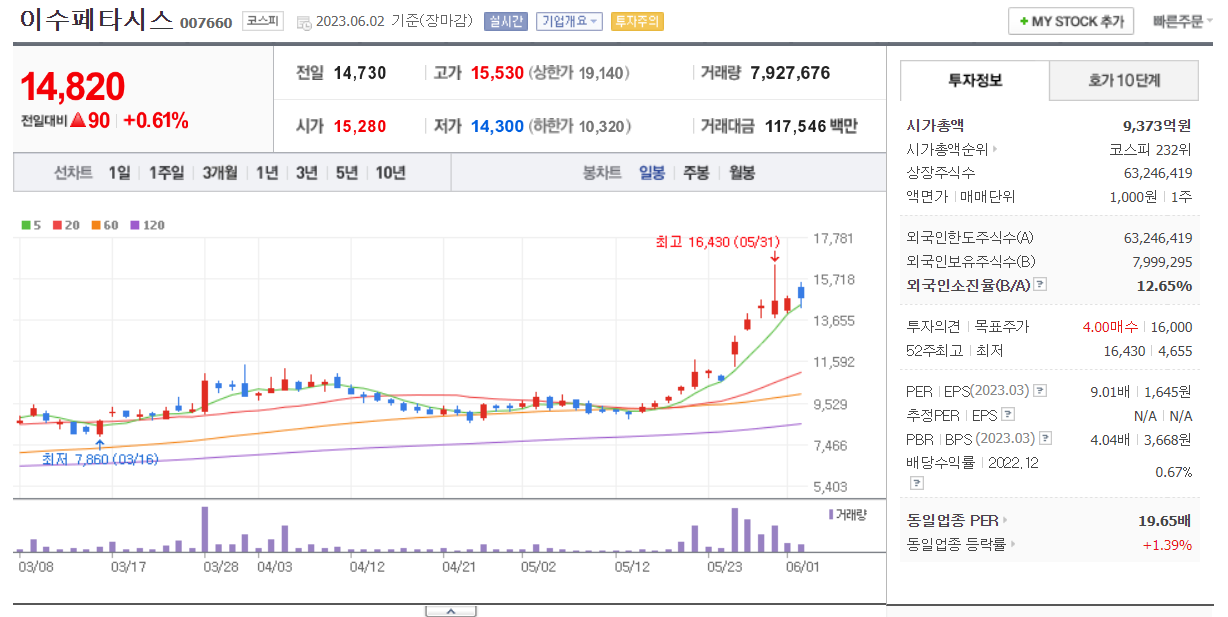Click the 배당수익률 value 0.67%

tap(1173, 472)
